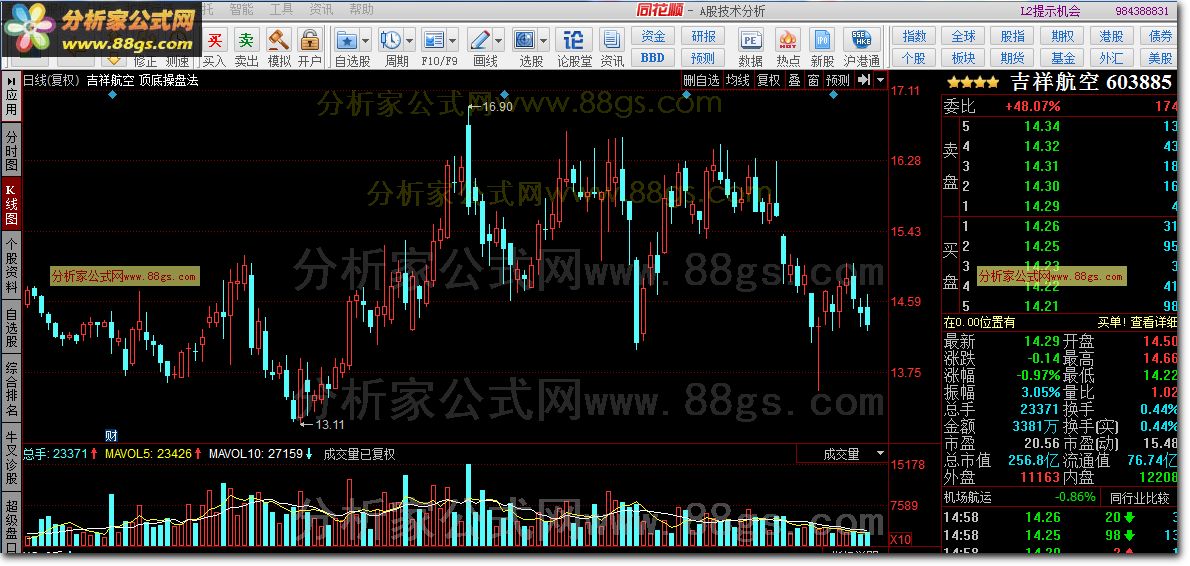Toggle the 窗 window option

(x=813, y=80)
